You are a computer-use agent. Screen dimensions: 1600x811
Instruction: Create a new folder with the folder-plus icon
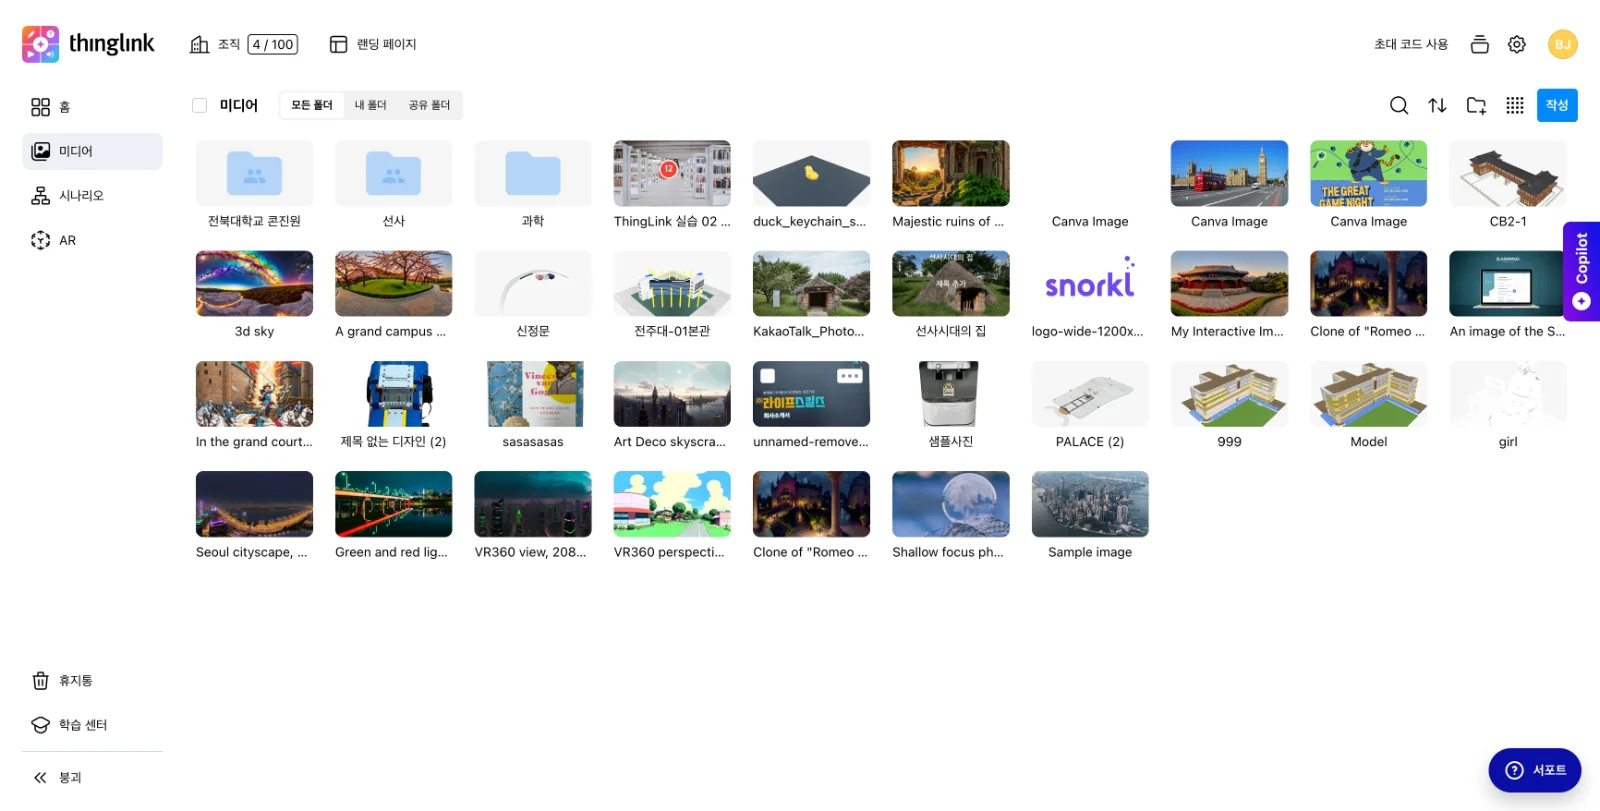pyautogui.click(x=1476, y=105)
